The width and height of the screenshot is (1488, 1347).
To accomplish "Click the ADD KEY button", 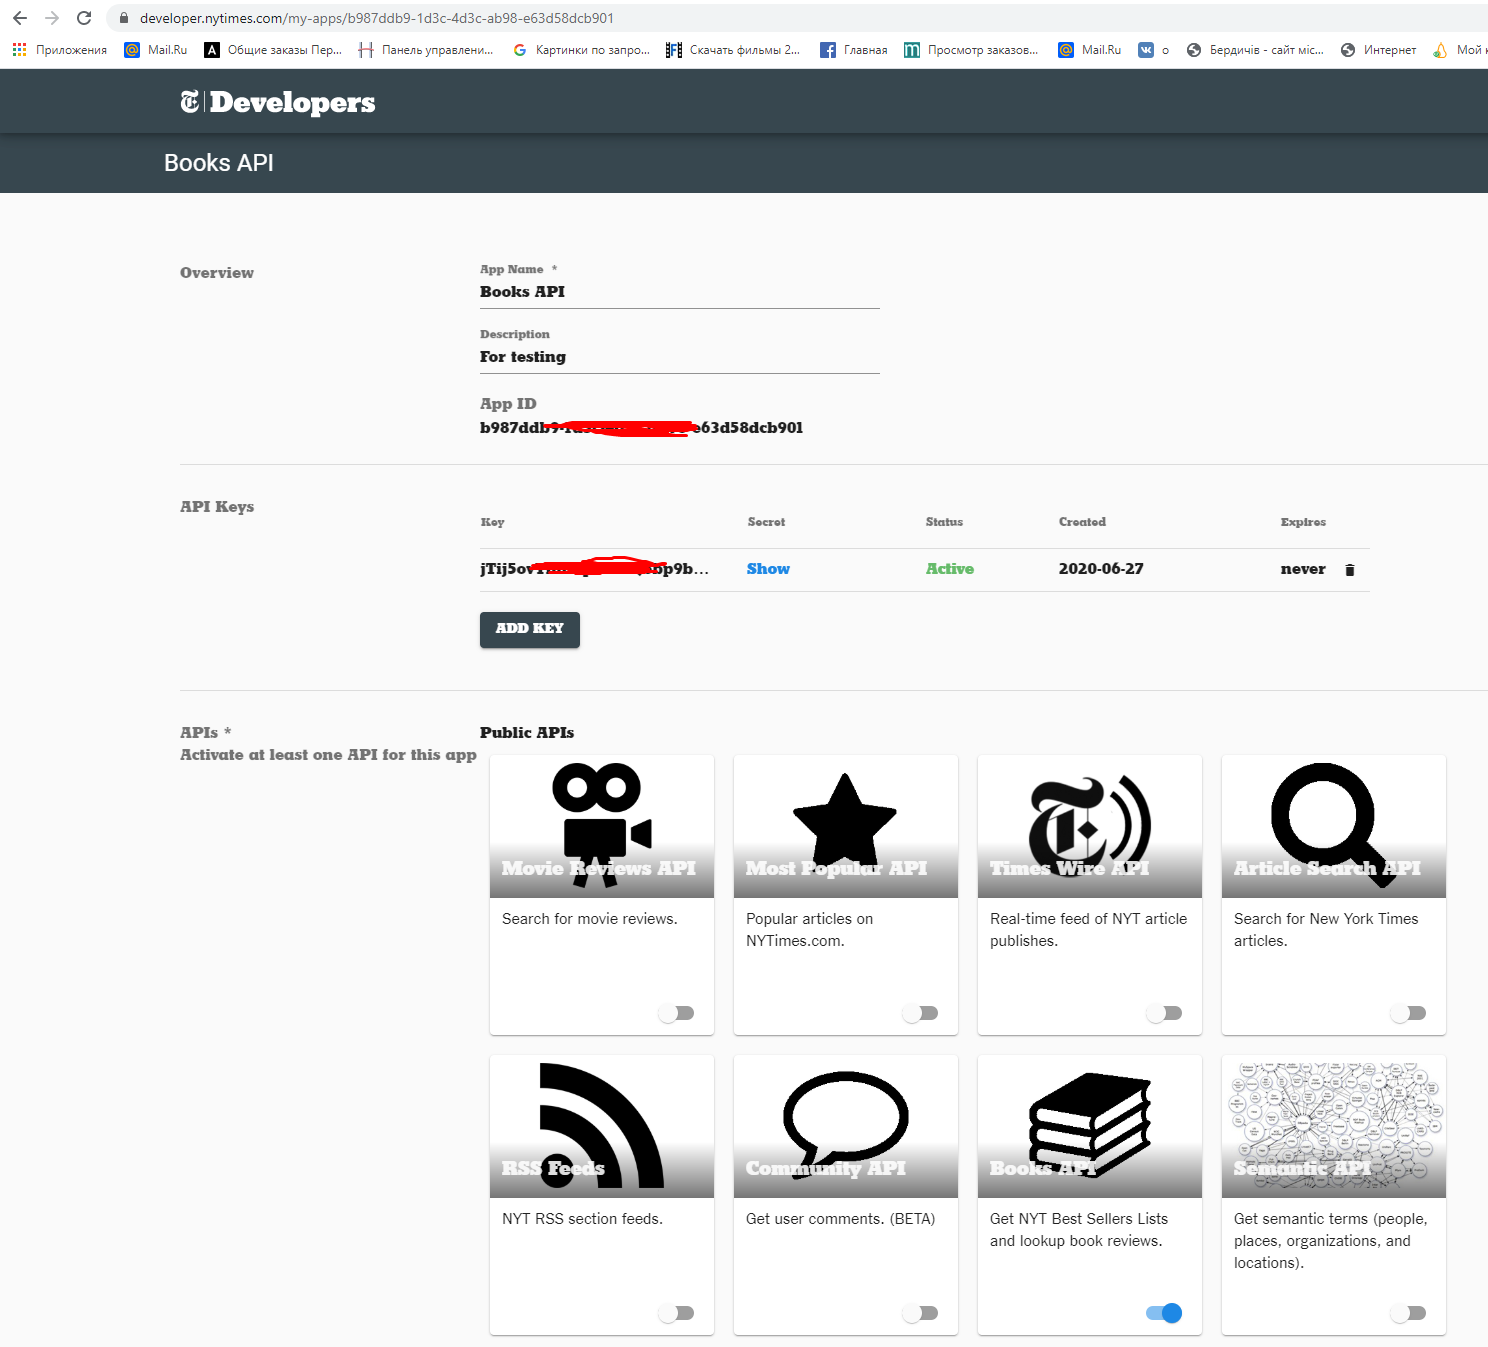I will (530, 629).
